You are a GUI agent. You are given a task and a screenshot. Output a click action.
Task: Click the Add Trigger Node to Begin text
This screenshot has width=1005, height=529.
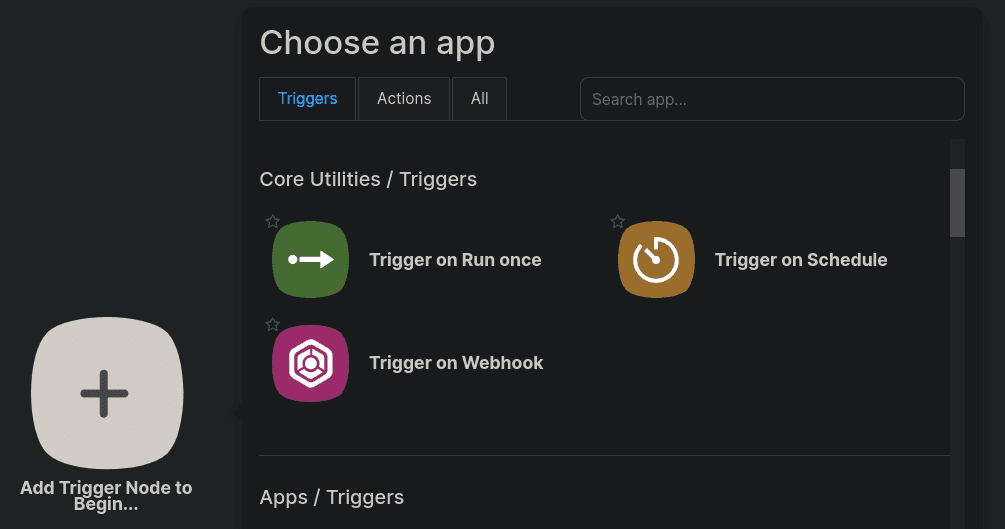(x=106, y=496)
